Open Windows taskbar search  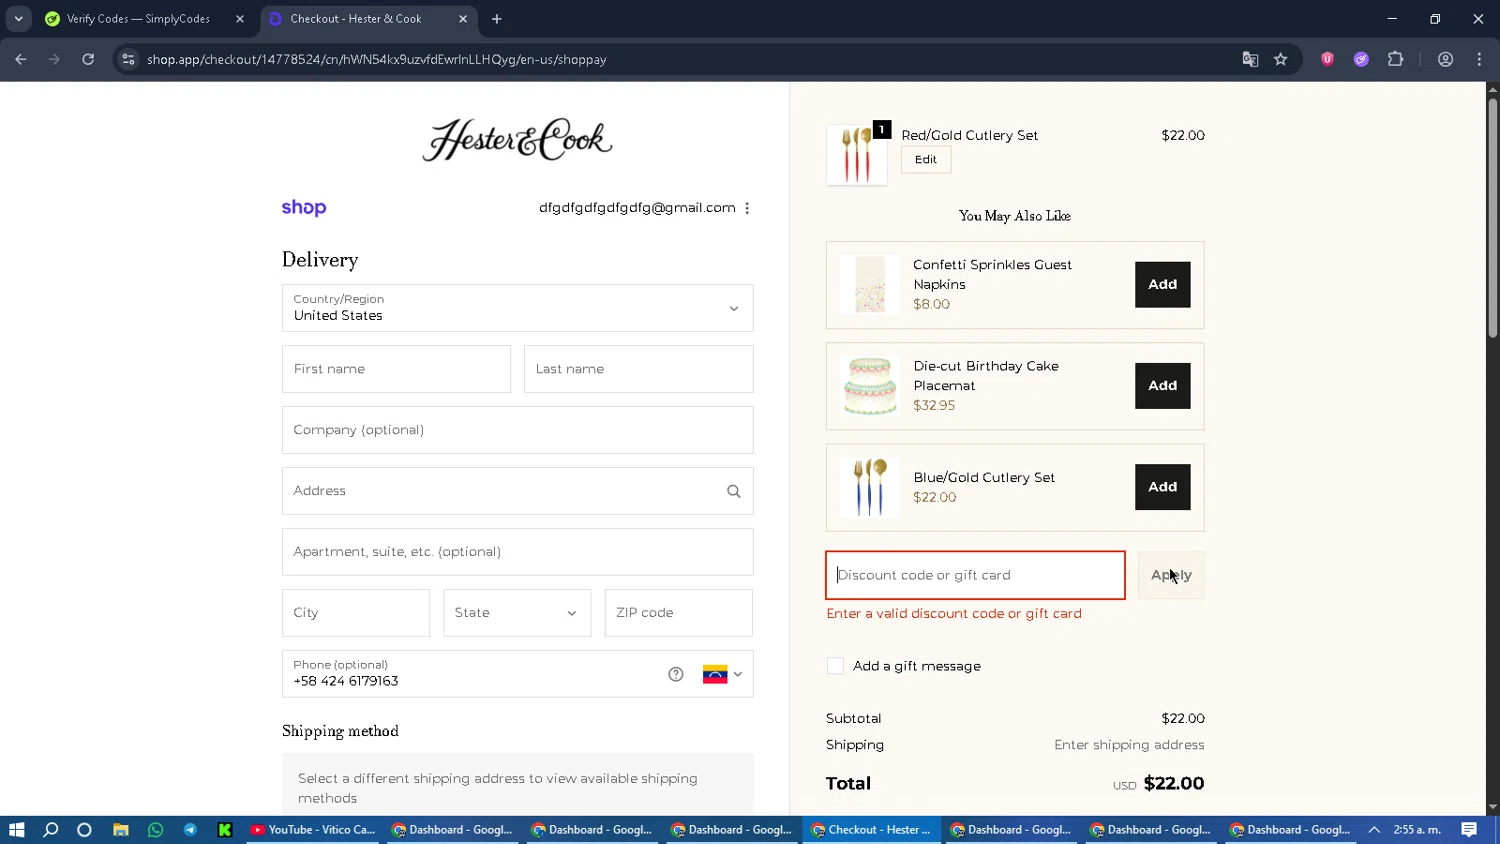[x=51, y=830]
